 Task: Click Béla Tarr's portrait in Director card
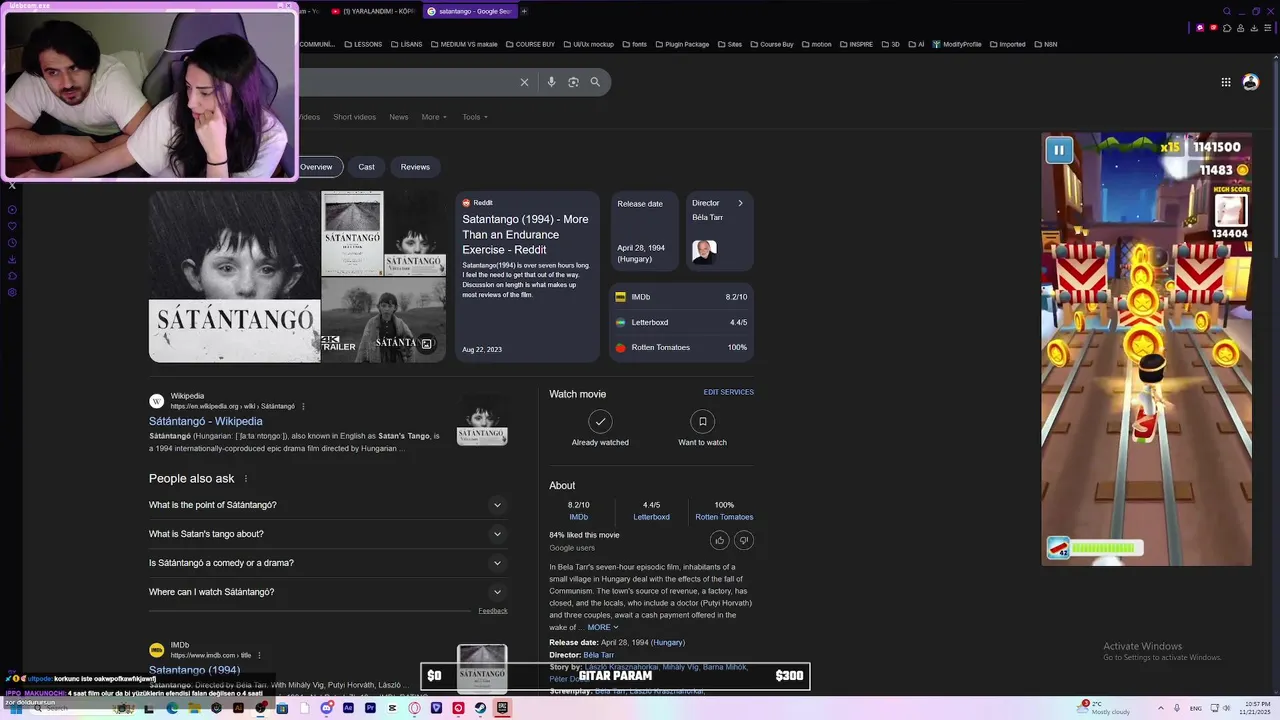point(704,251)
